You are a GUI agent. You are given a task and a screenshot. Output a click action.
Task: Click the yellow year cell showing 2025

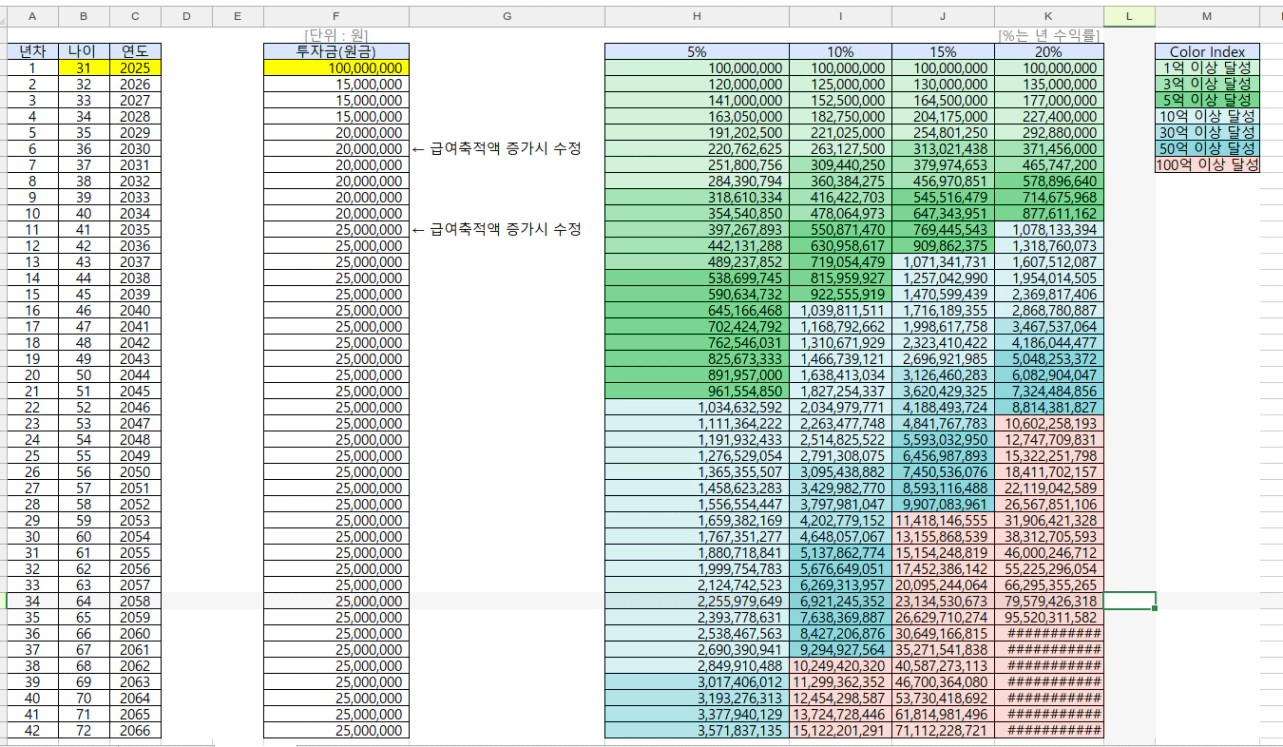134,68
